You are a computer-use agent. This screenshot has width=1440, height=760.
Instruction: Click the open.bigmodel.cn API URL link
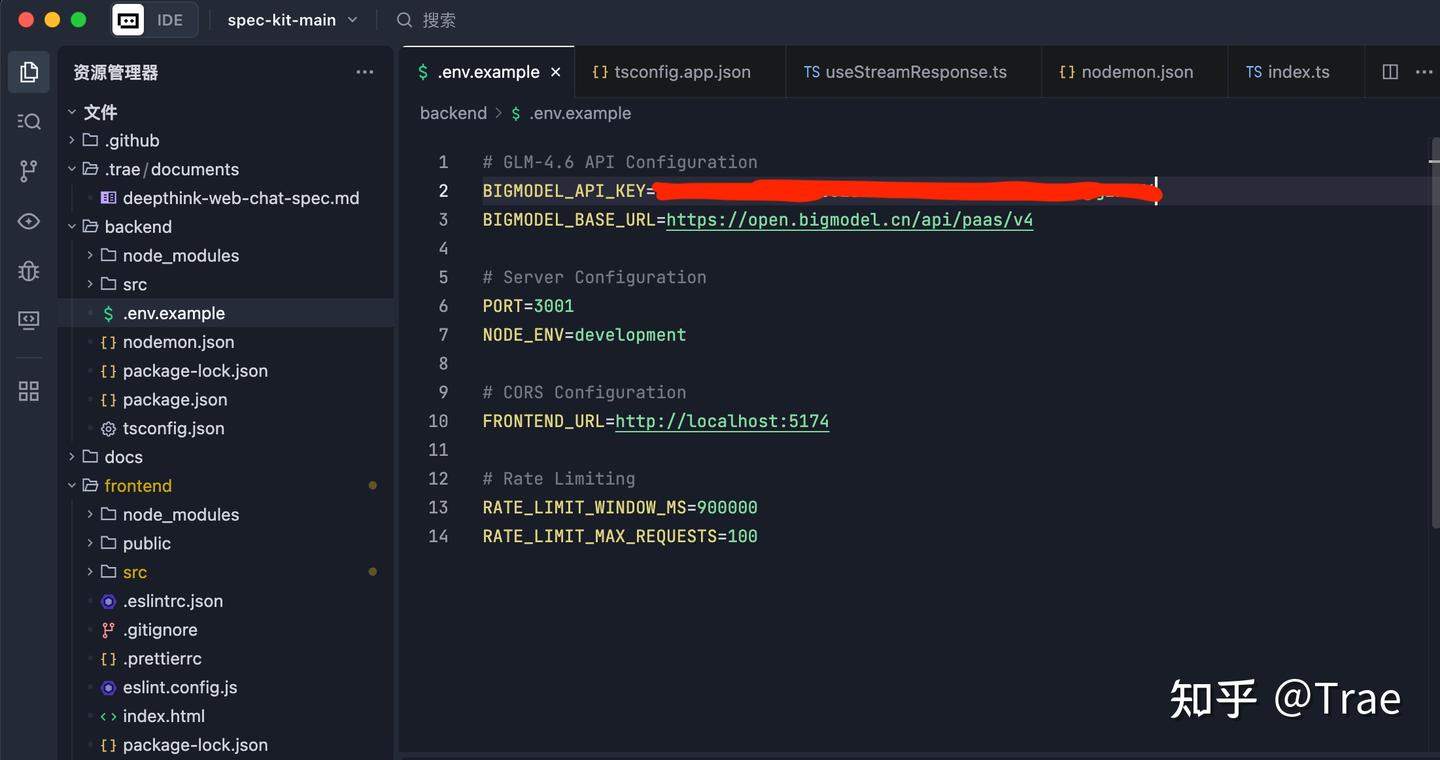[849, 220]
